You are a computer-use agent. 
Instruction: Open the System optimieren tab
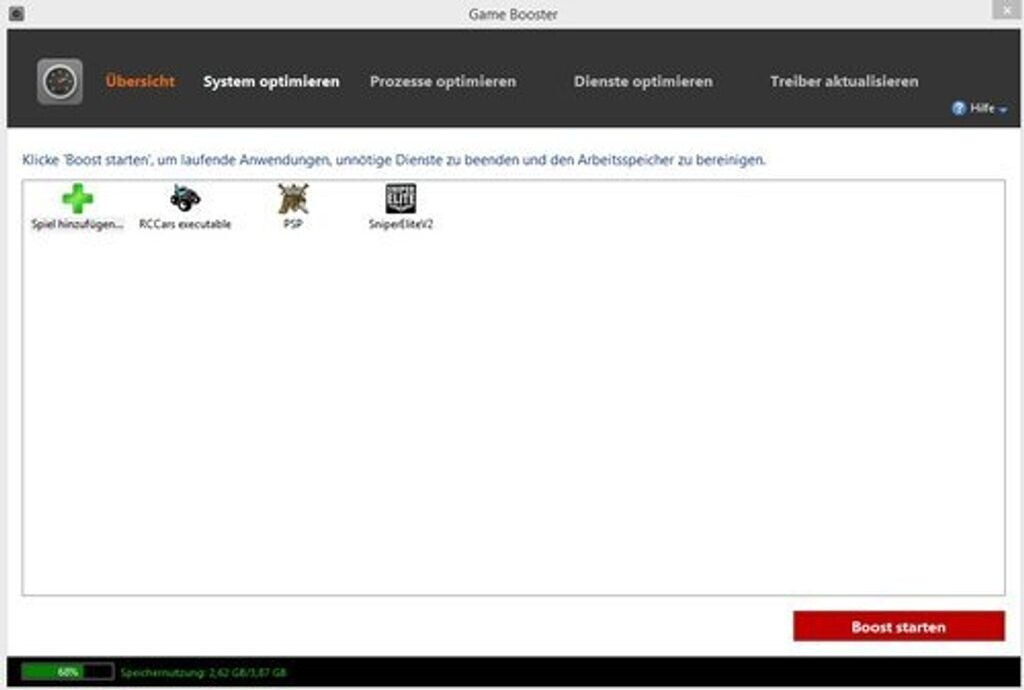coord(271,82)
